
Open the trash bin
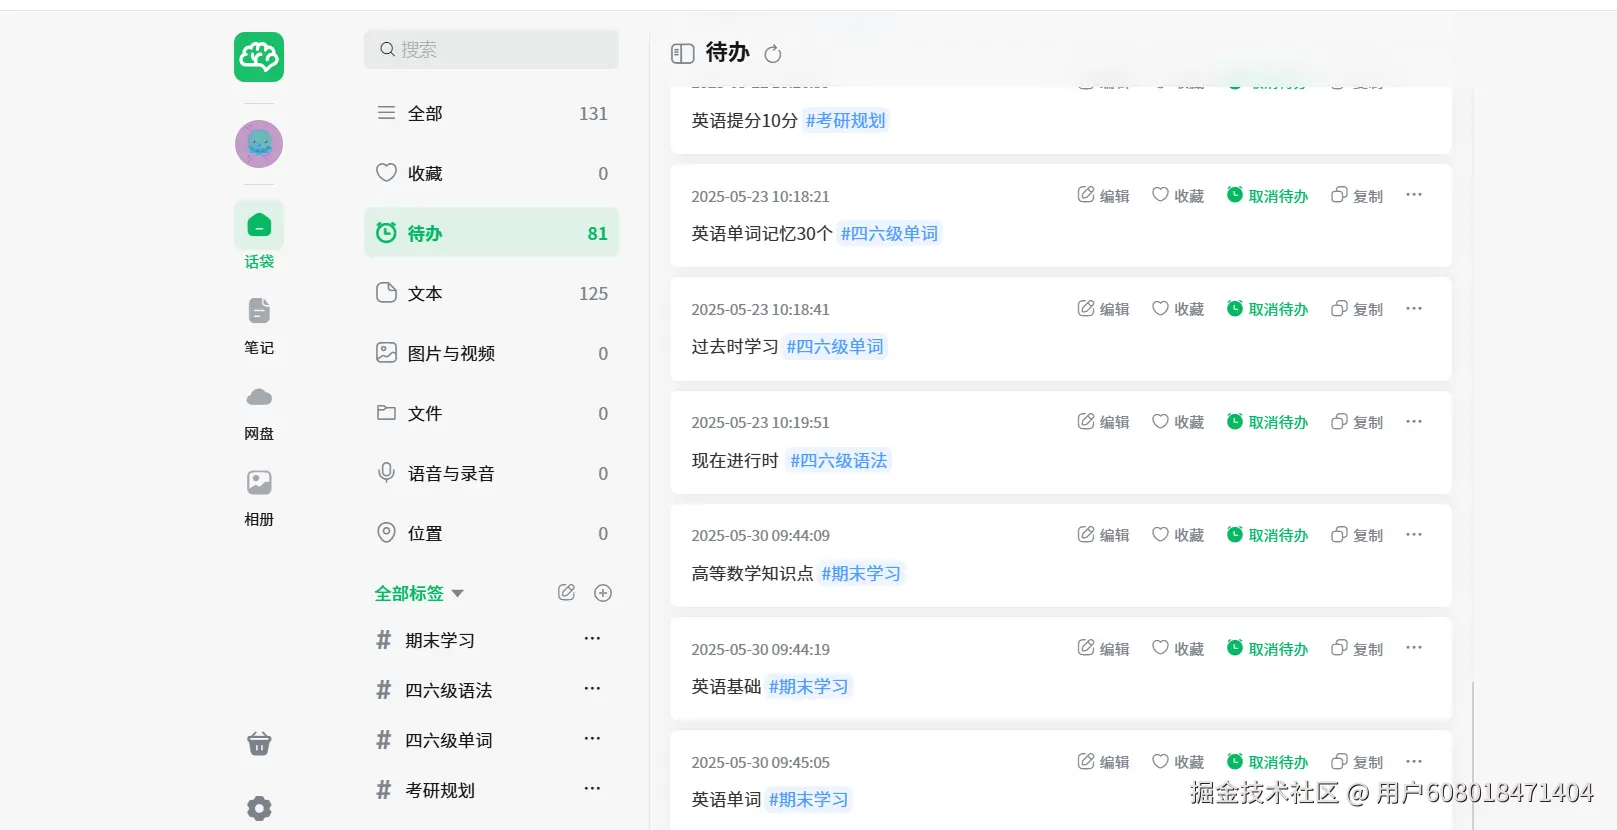point(259,743)
